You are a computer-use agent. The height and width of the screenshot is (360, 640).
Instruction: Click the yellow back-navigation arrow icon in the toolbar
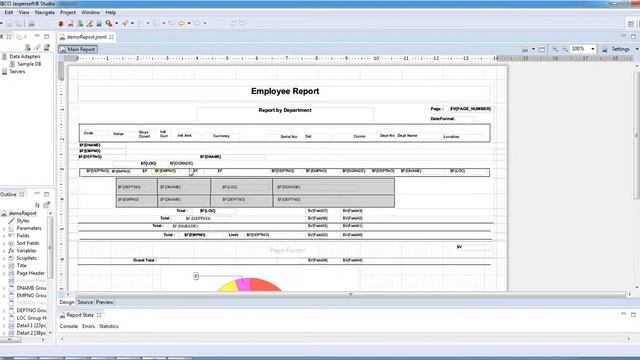pos(181,24)
